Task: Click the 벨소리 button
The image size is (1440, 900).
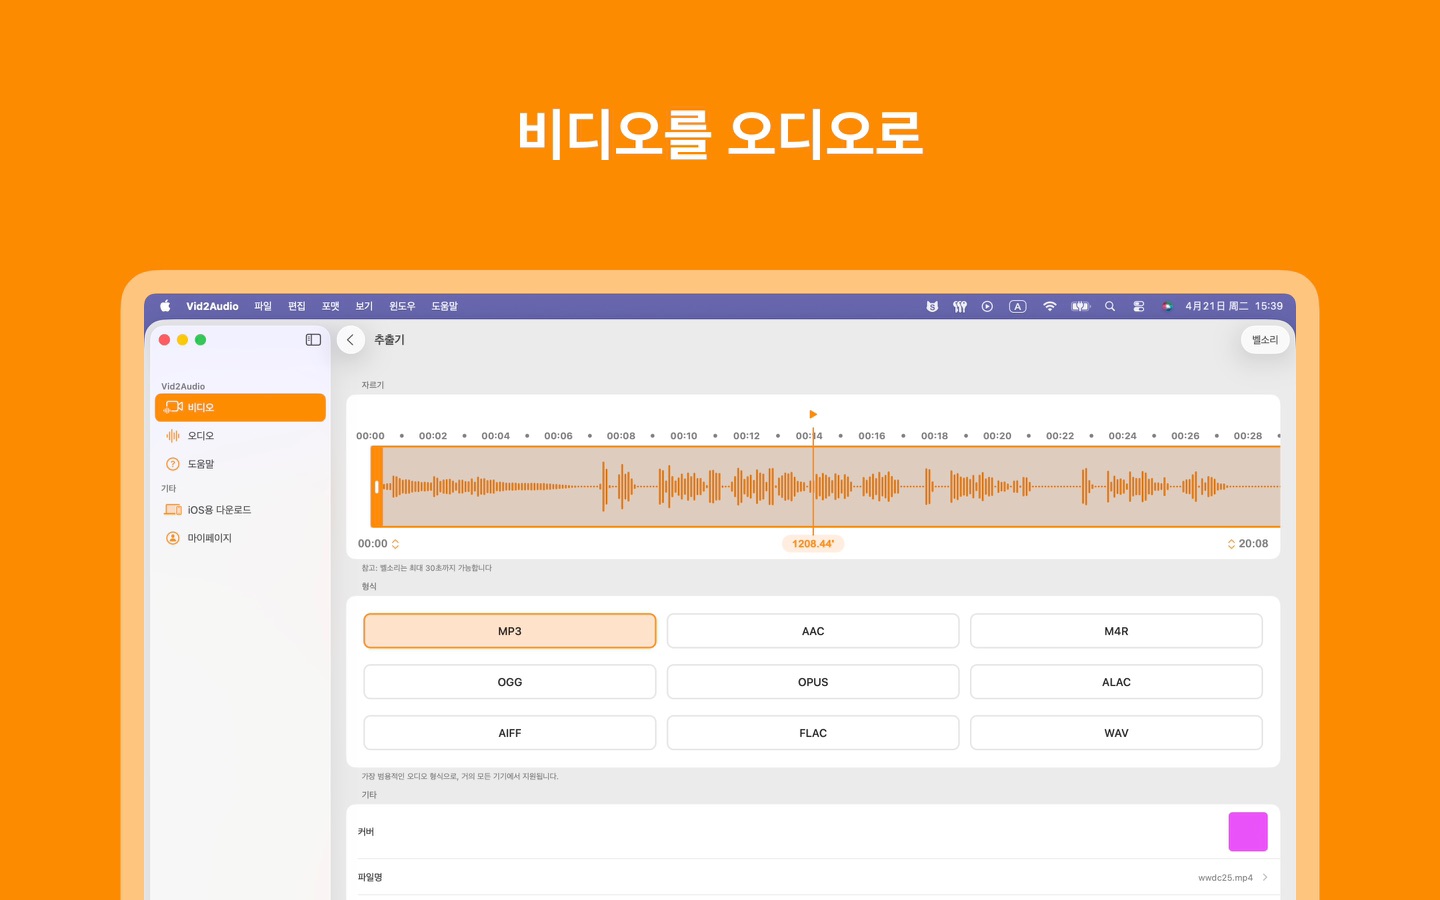Action: coord(1265,340)
